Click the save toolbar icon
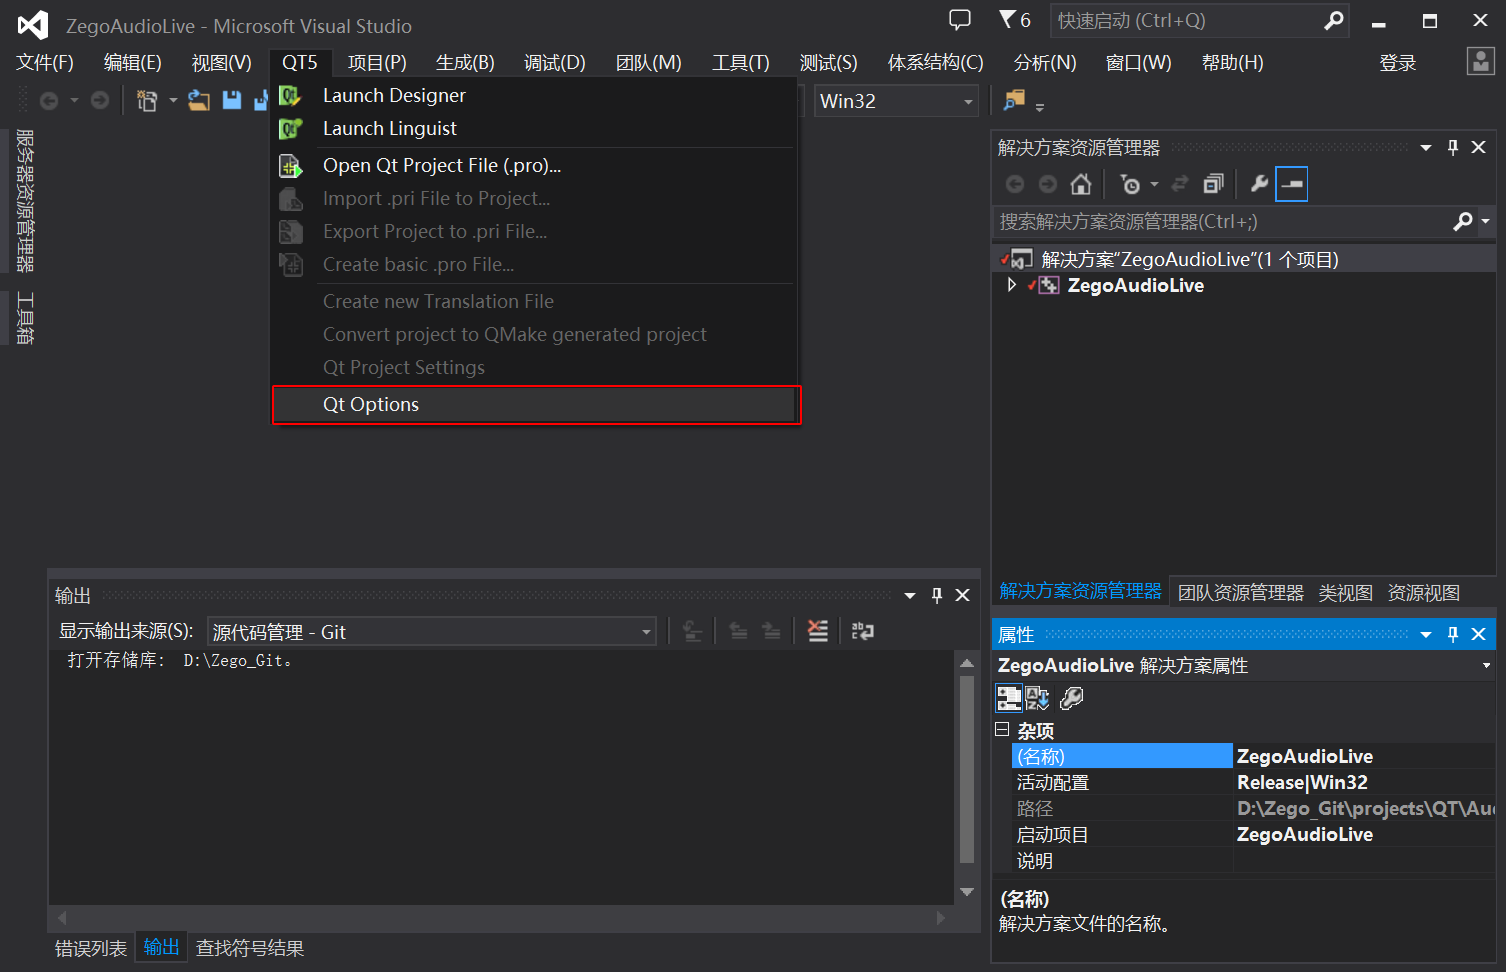1506x972 pixels. (232, 100)
